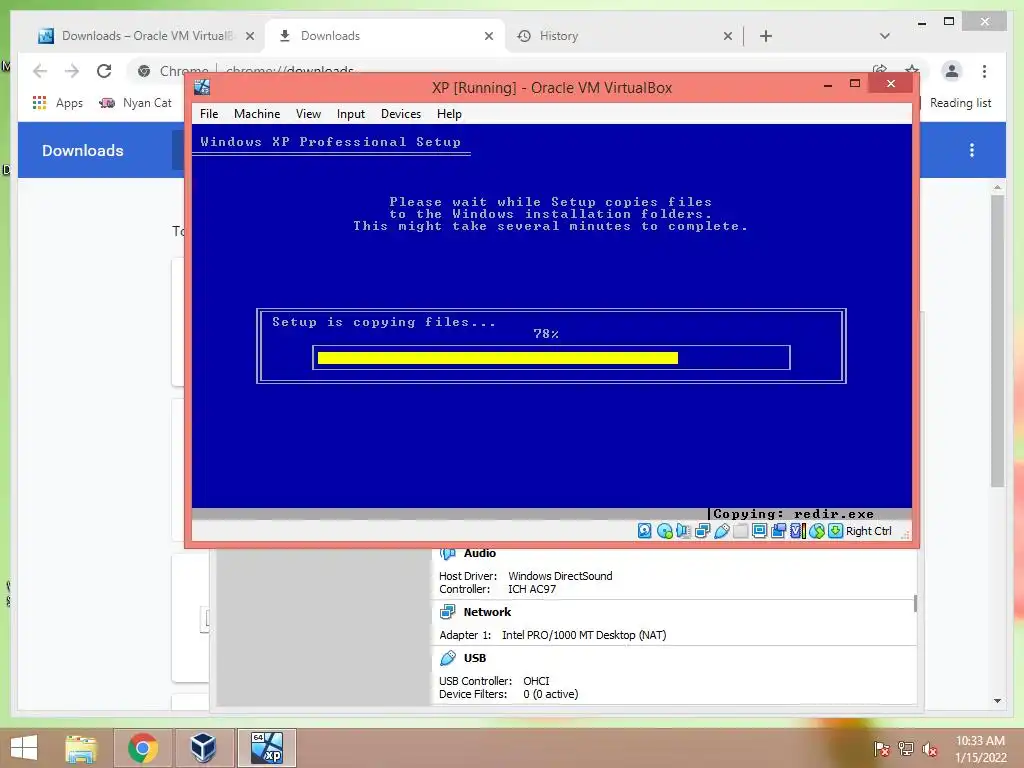Go forward in Chrome
1024x768 pixels.
click(72, 71)
